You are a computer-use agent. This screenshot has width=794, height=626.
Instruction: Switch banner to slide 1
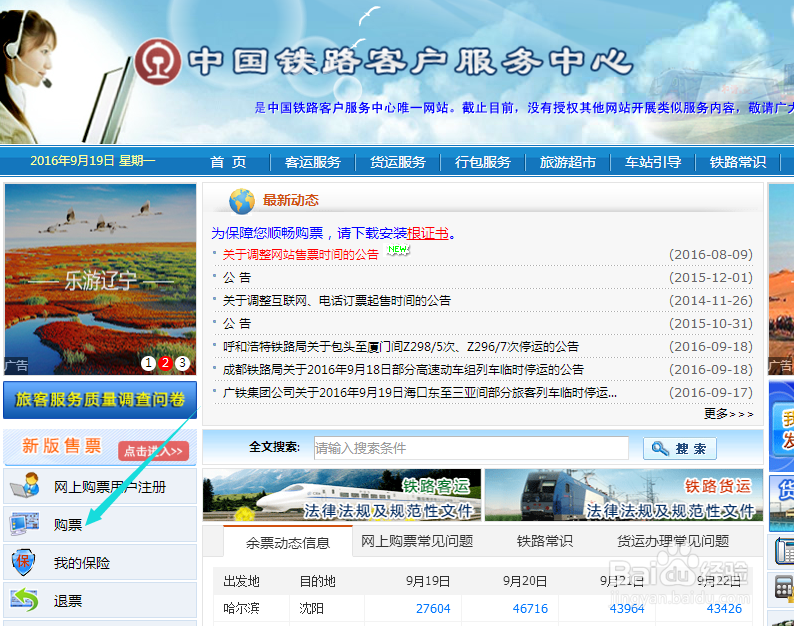point(148,363)
